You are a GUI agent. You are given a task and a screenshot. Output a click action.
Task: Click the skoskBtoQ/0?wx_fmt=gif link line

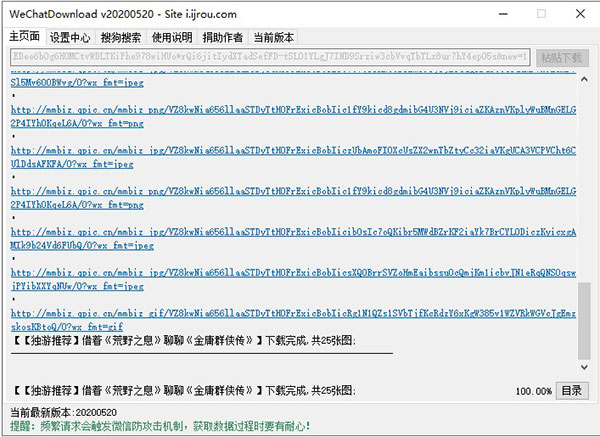pos(67,327)
